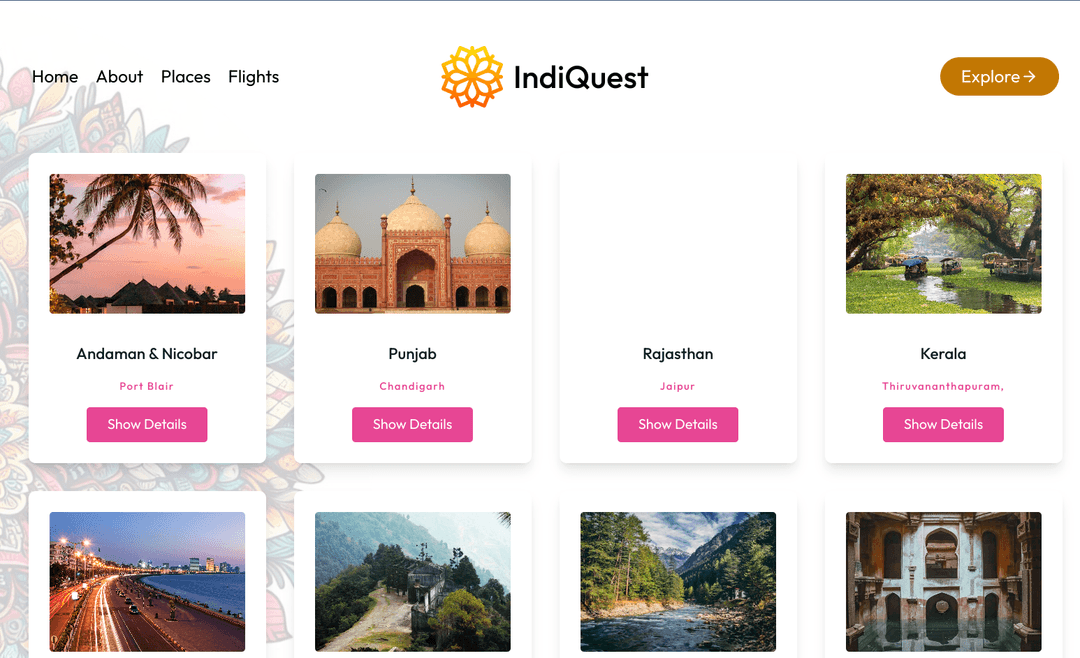
Task: Open Kerala's Show Details button
Action: tap(943, 424)
